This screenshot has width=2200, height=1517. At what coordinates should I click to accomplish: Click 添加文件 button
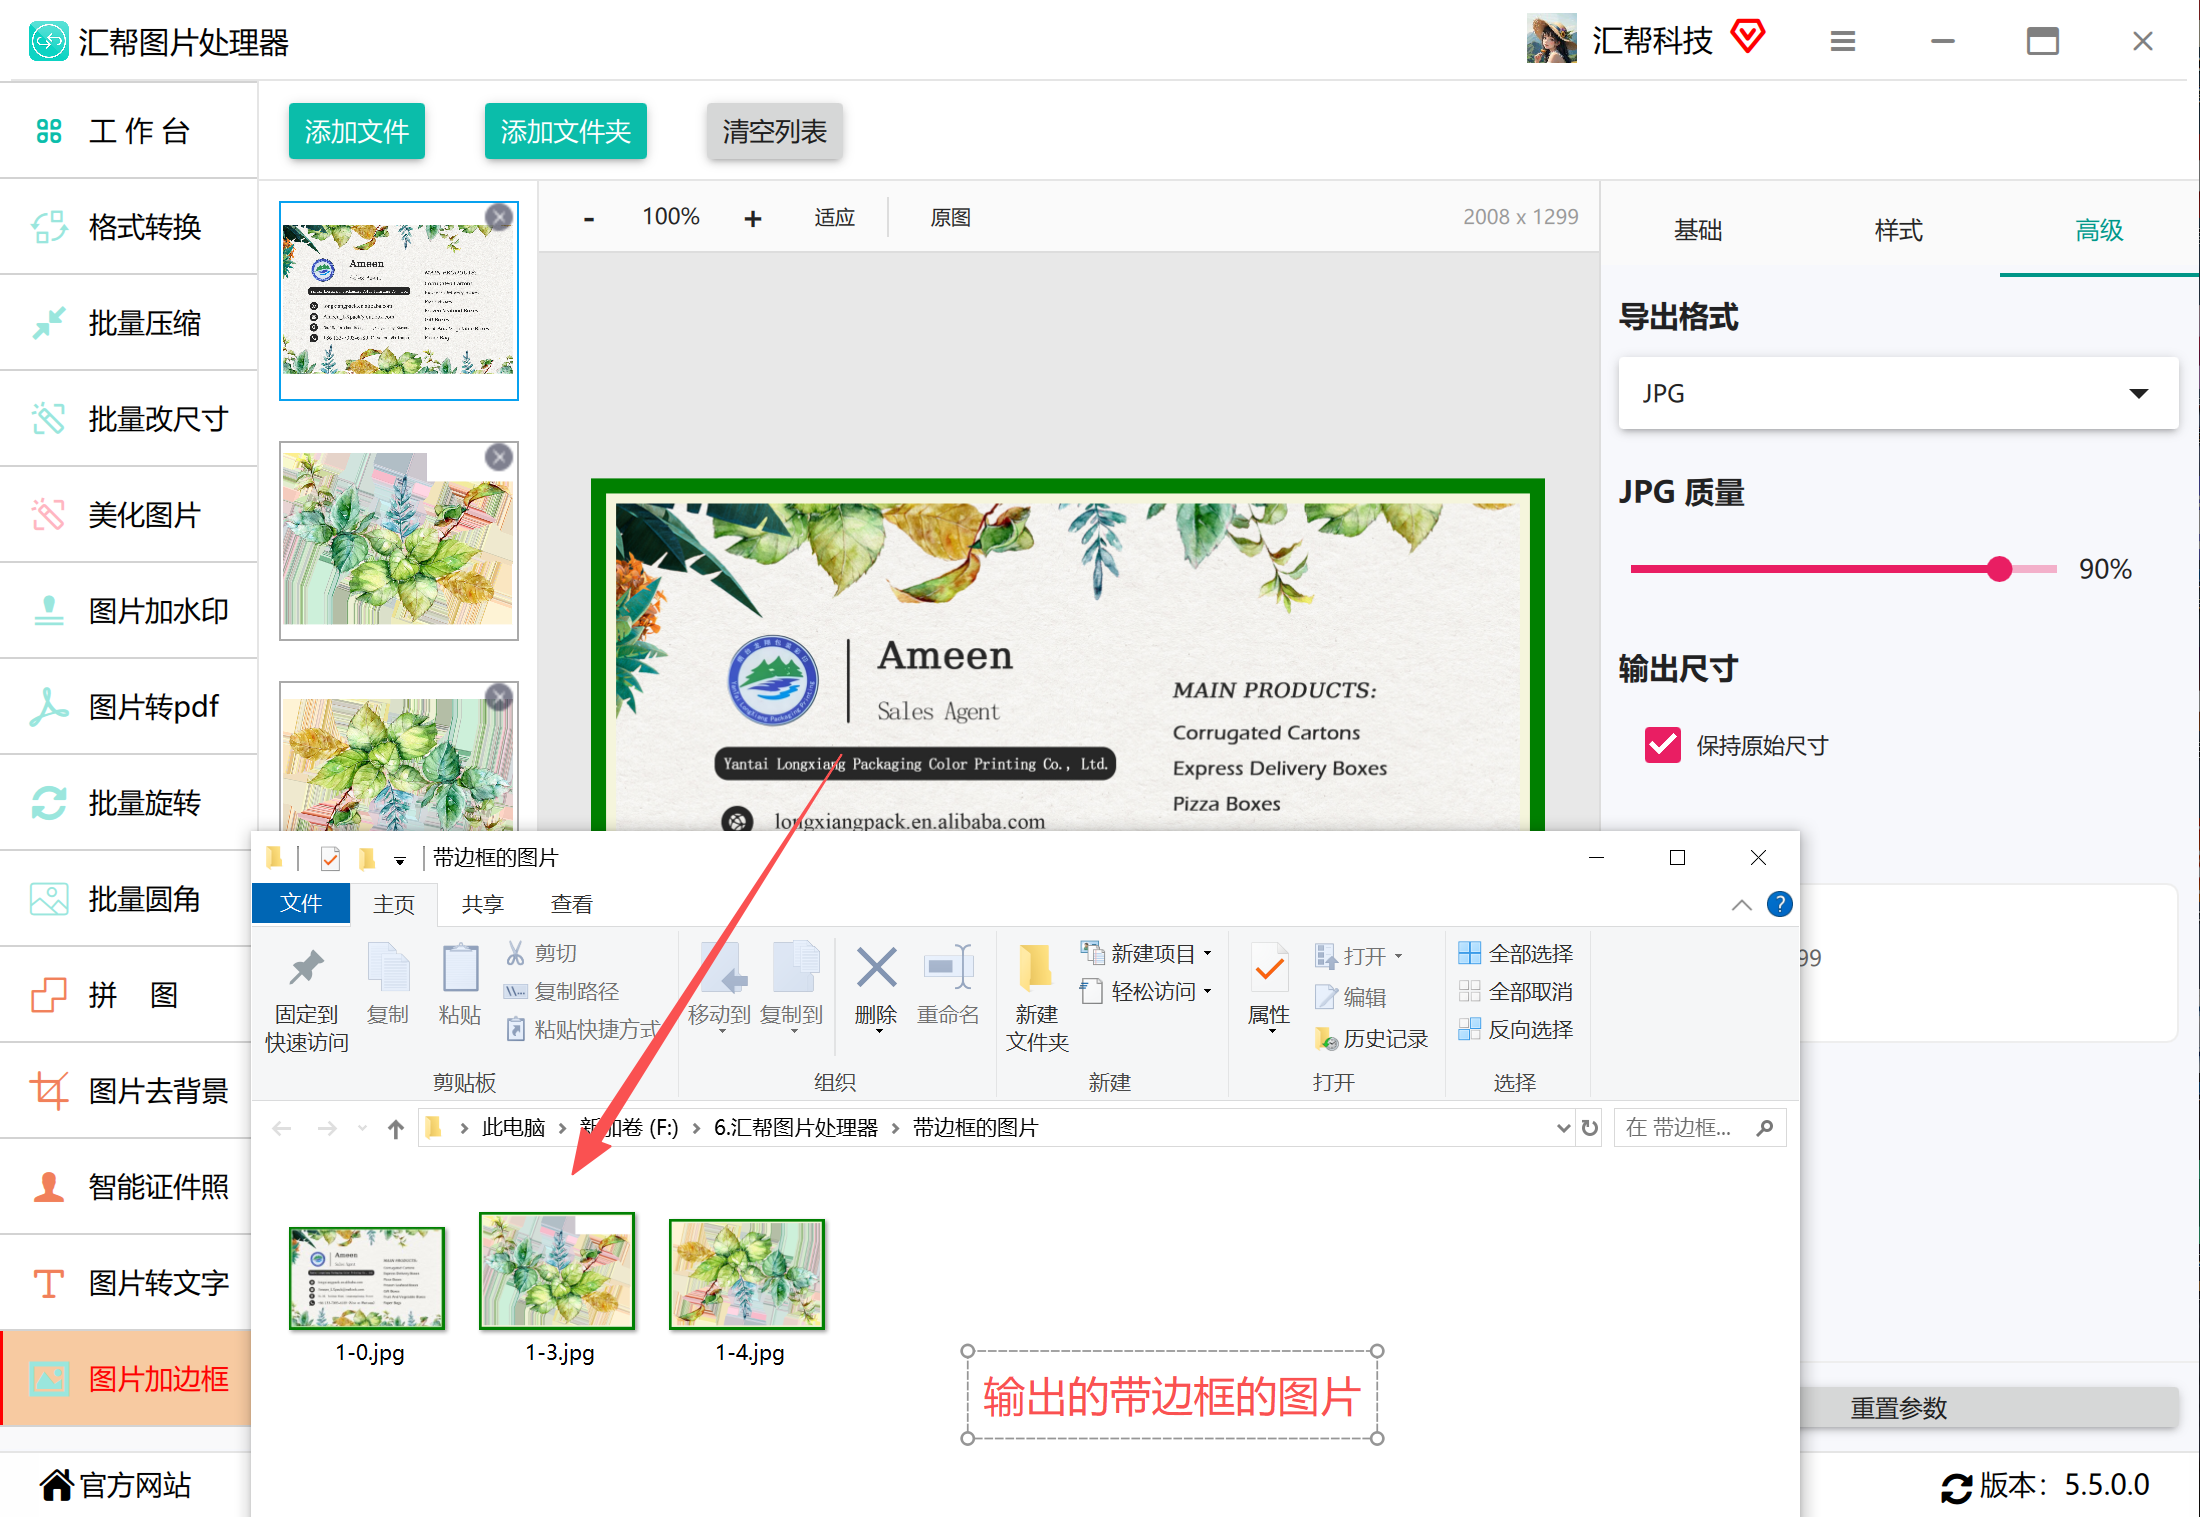tap(357, 131)
